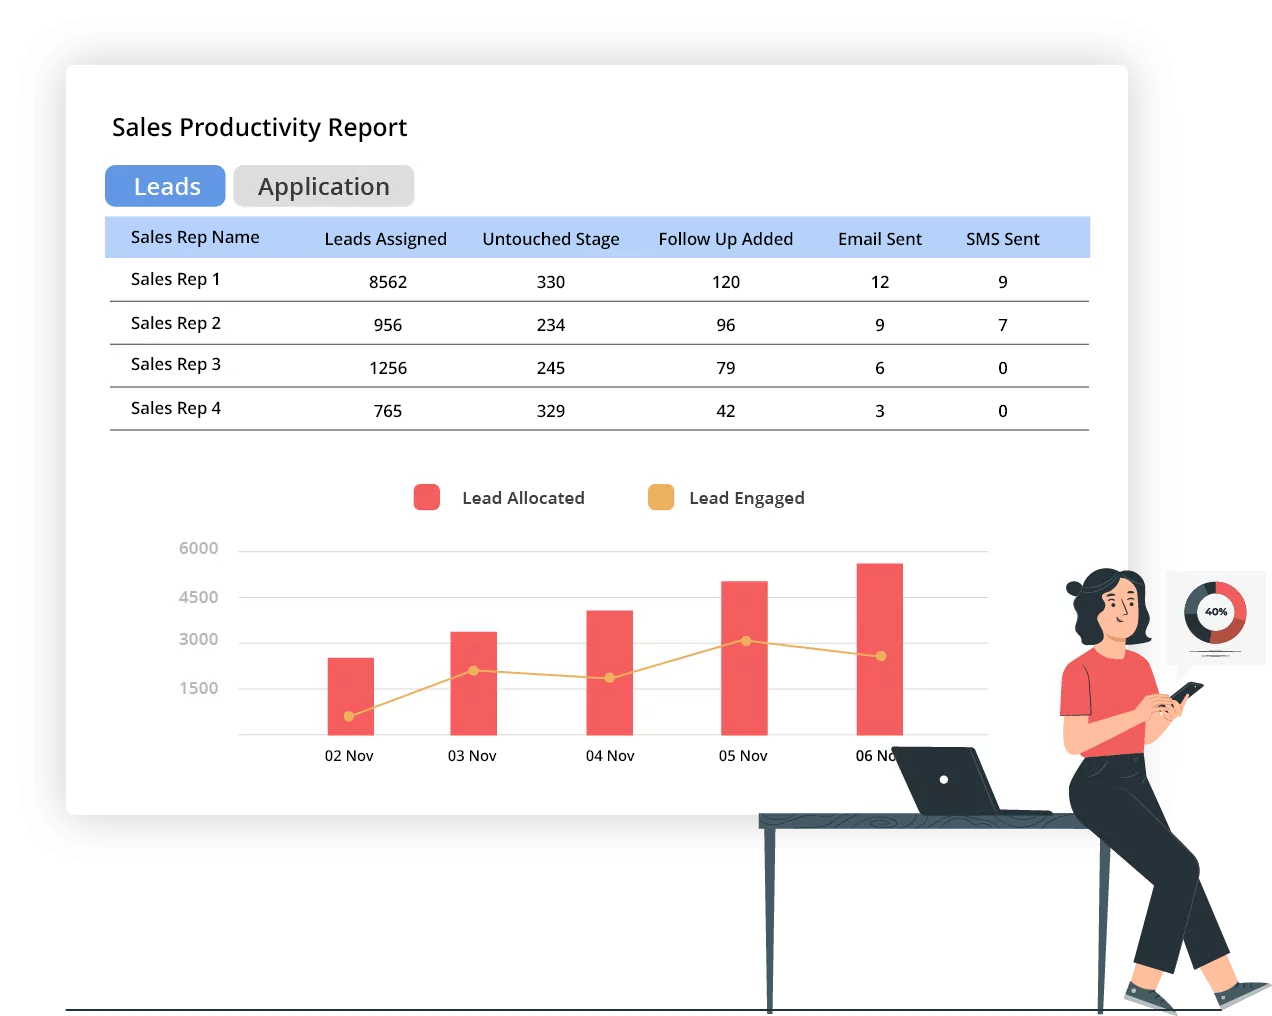Select Sales Rep 4 in the table
This screenshot has width=1272, height=1016.
tap(175, 408)
